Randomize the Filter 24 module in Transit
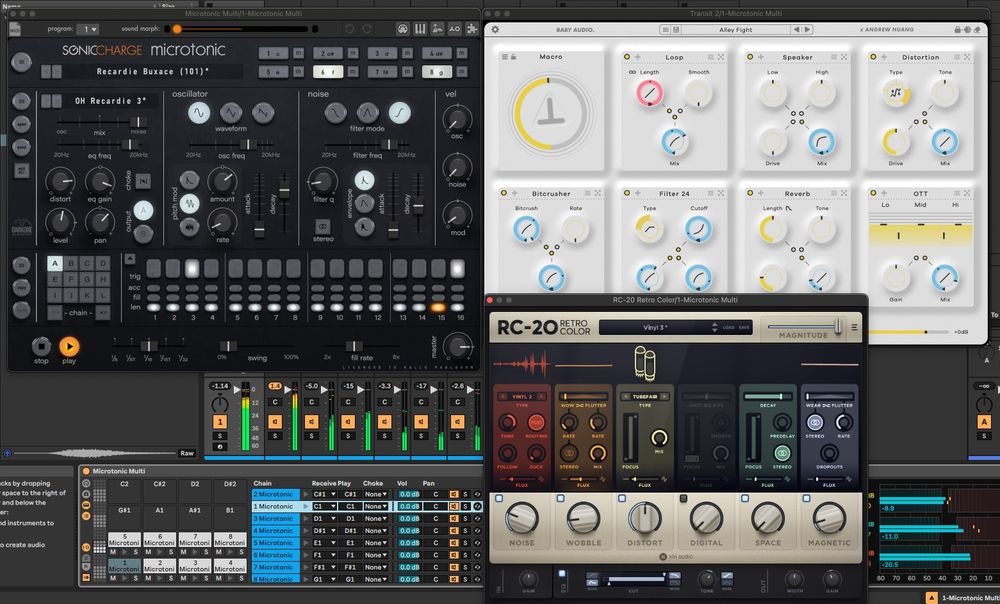 point(721,193)
